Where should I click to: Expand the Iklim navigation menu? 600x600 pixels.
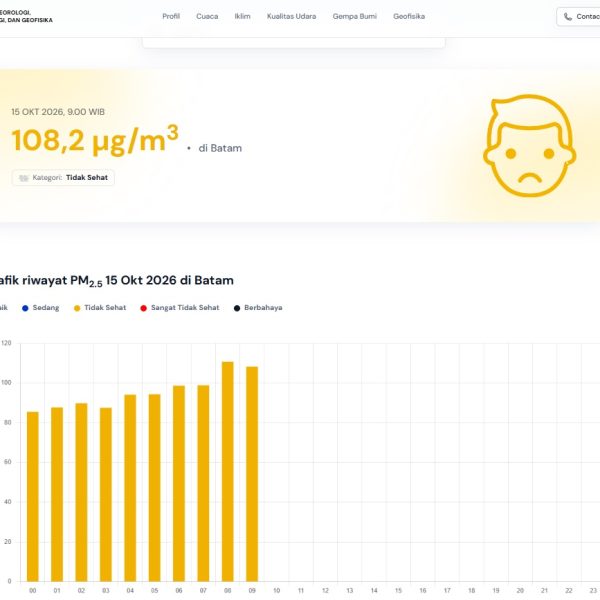[243, 16]
